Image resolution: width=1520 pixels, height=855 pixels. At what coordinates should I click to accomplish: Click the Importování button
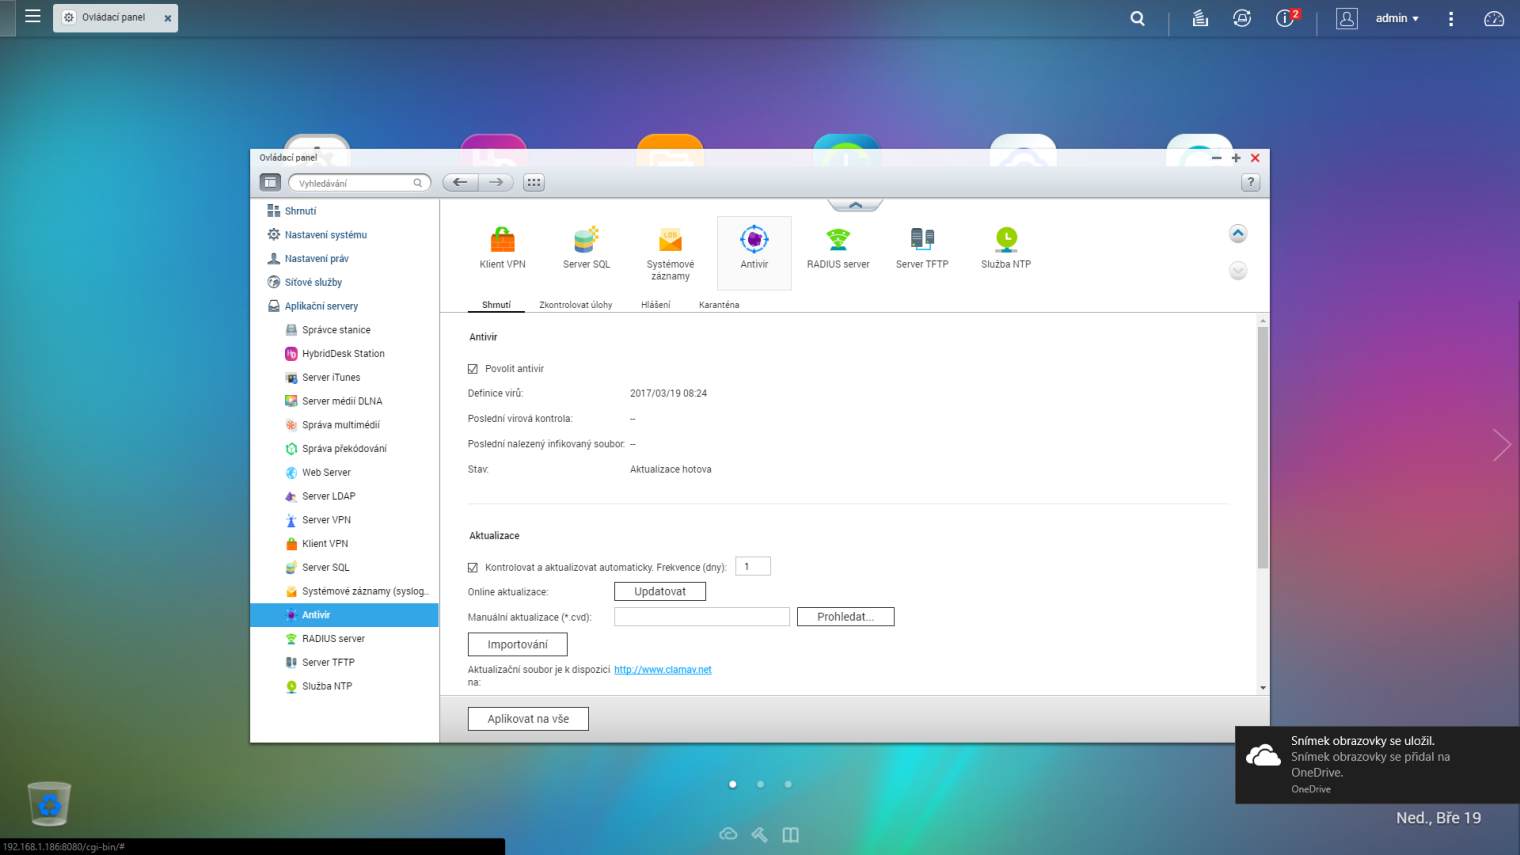[x=518, y=644]
